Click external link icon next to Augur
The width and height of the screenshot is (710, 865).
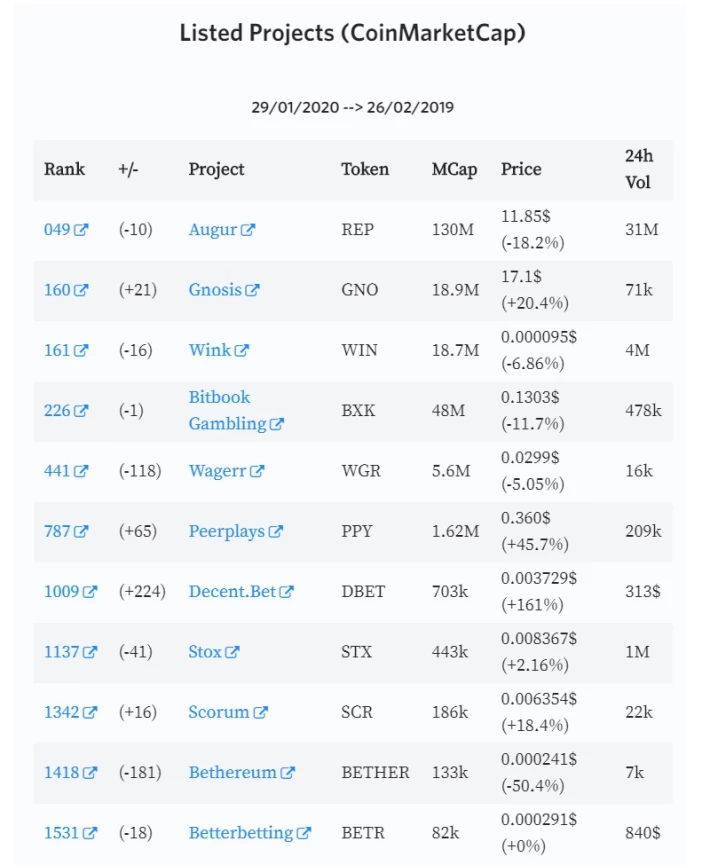pos(248,229)
